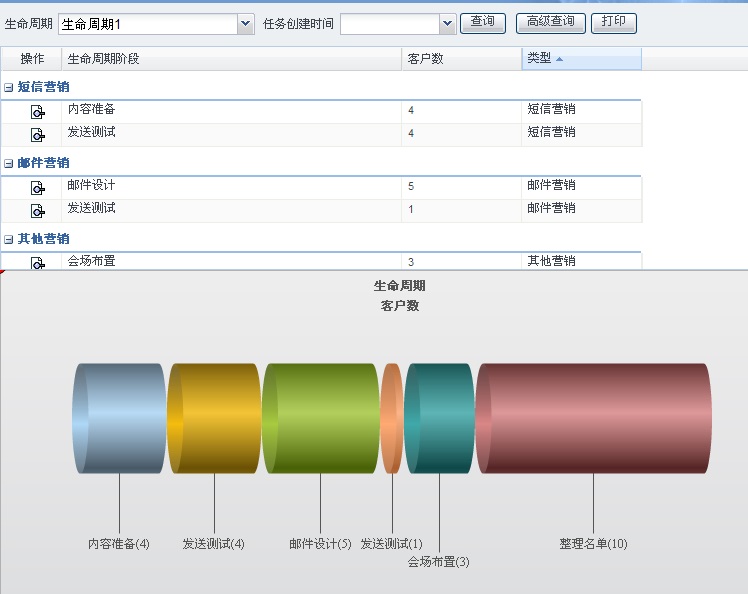This screenshot has height=594, width=748.
Task: Click chart label 内容准备(4)
Action: (x=119, y=543)
